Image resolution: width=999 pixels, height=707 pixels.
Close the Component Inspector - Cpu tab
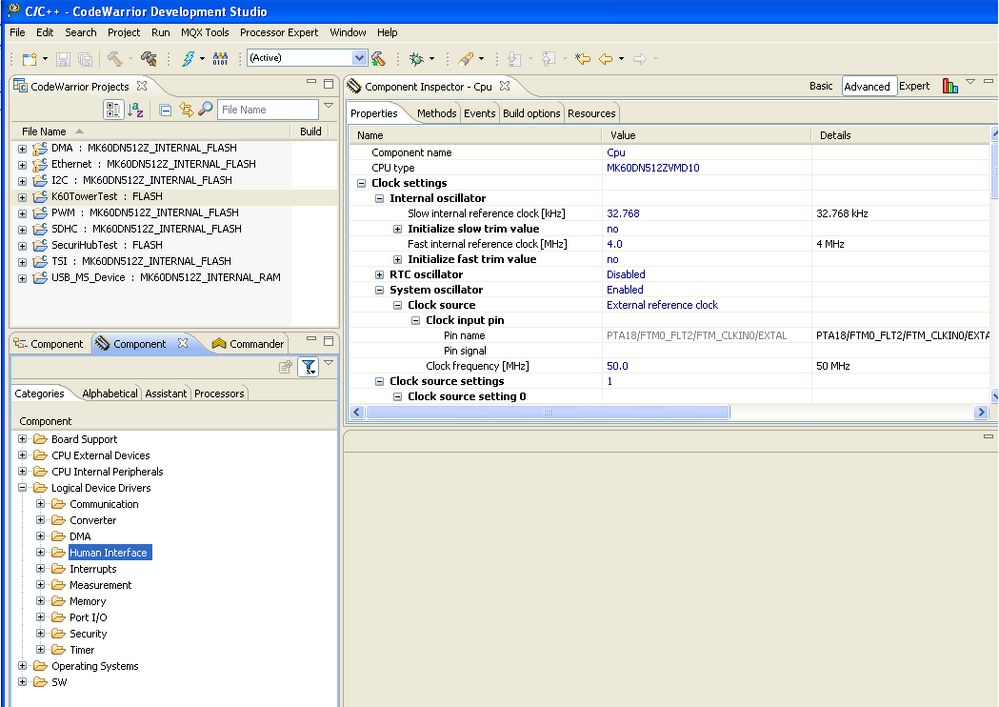click(505, 85)
